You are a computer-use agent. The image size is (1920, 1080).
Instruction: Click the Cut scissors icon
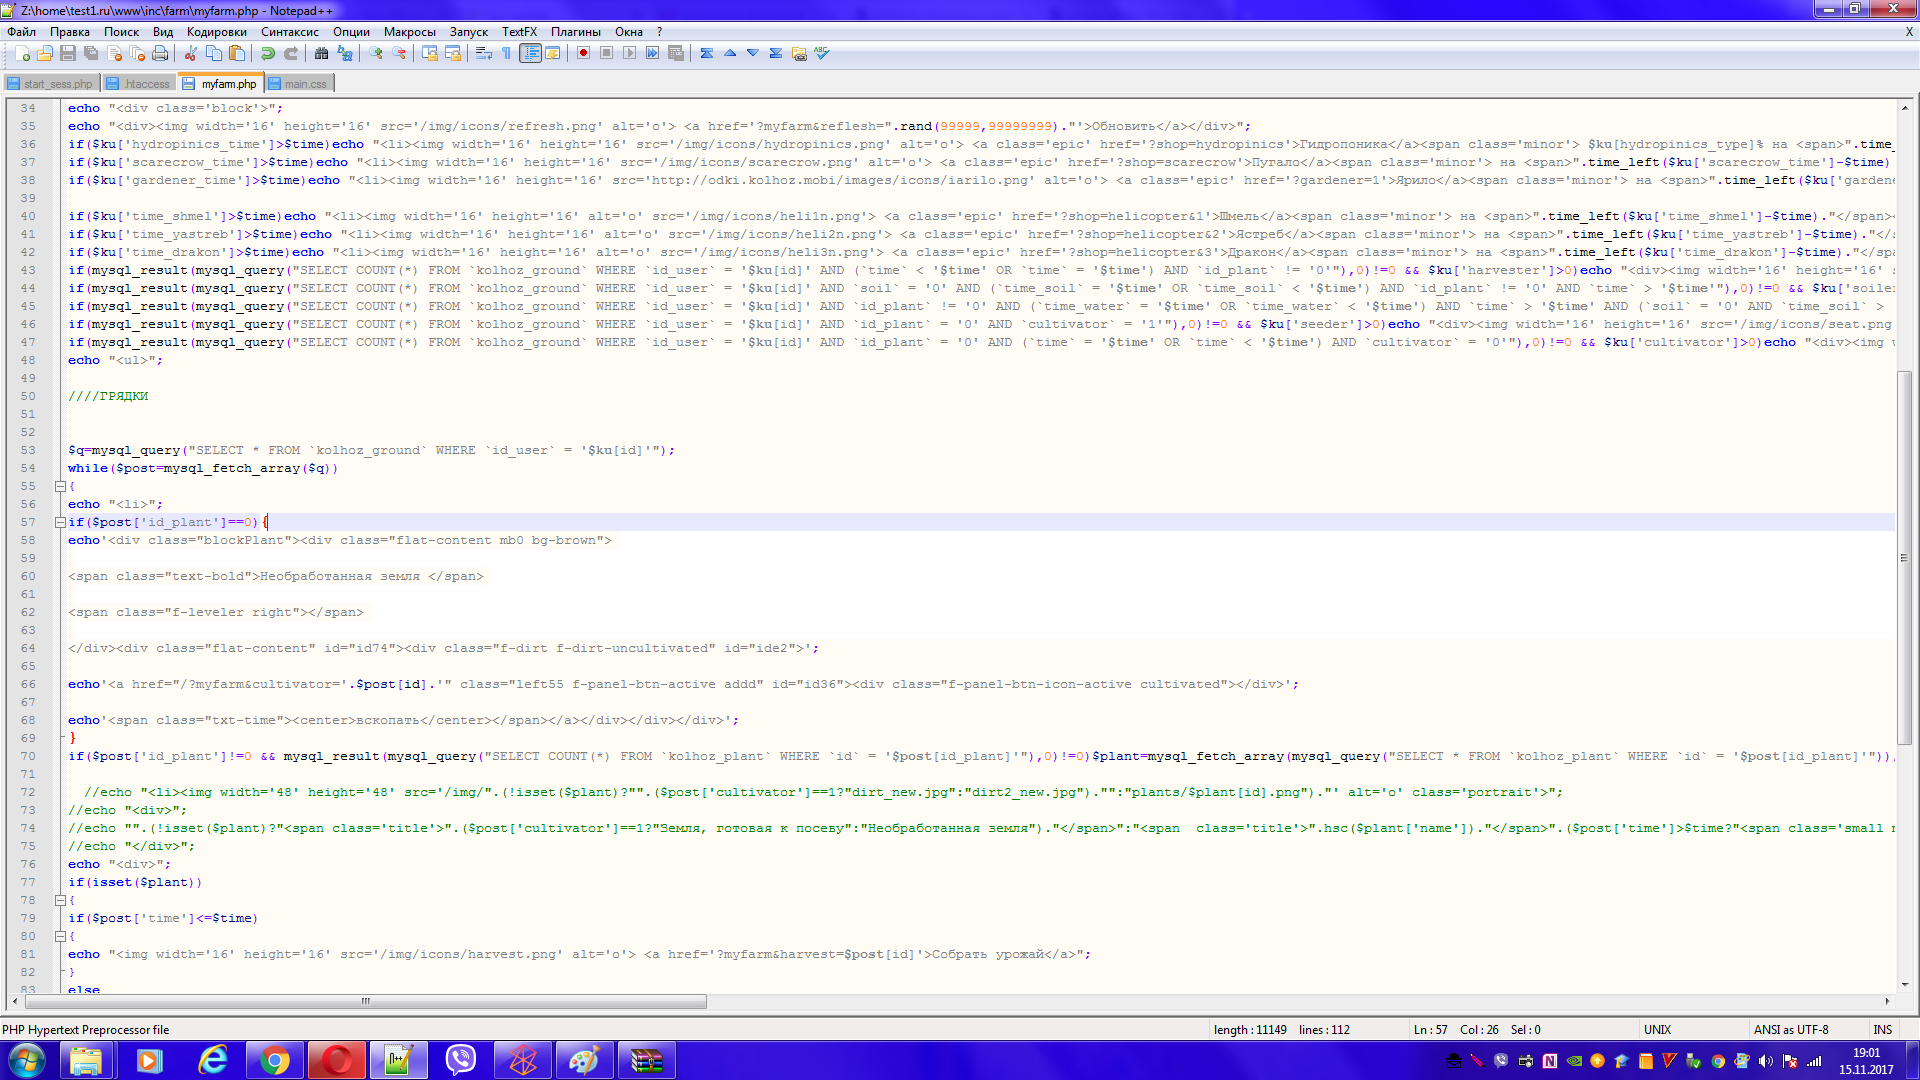click(190, 53)
